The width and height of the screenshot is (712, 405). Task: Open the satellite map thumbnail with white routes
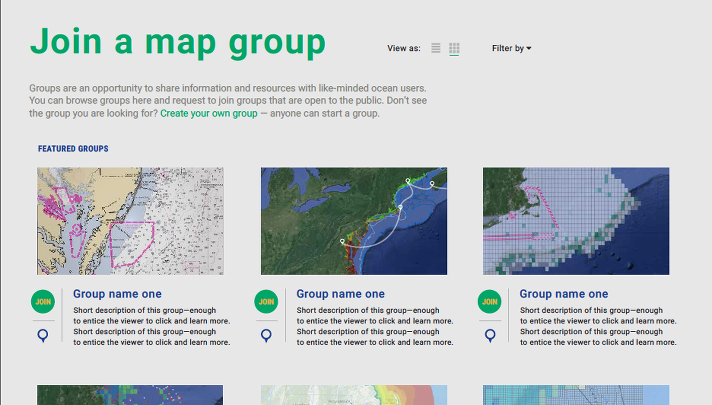click(x=354, y=221)
